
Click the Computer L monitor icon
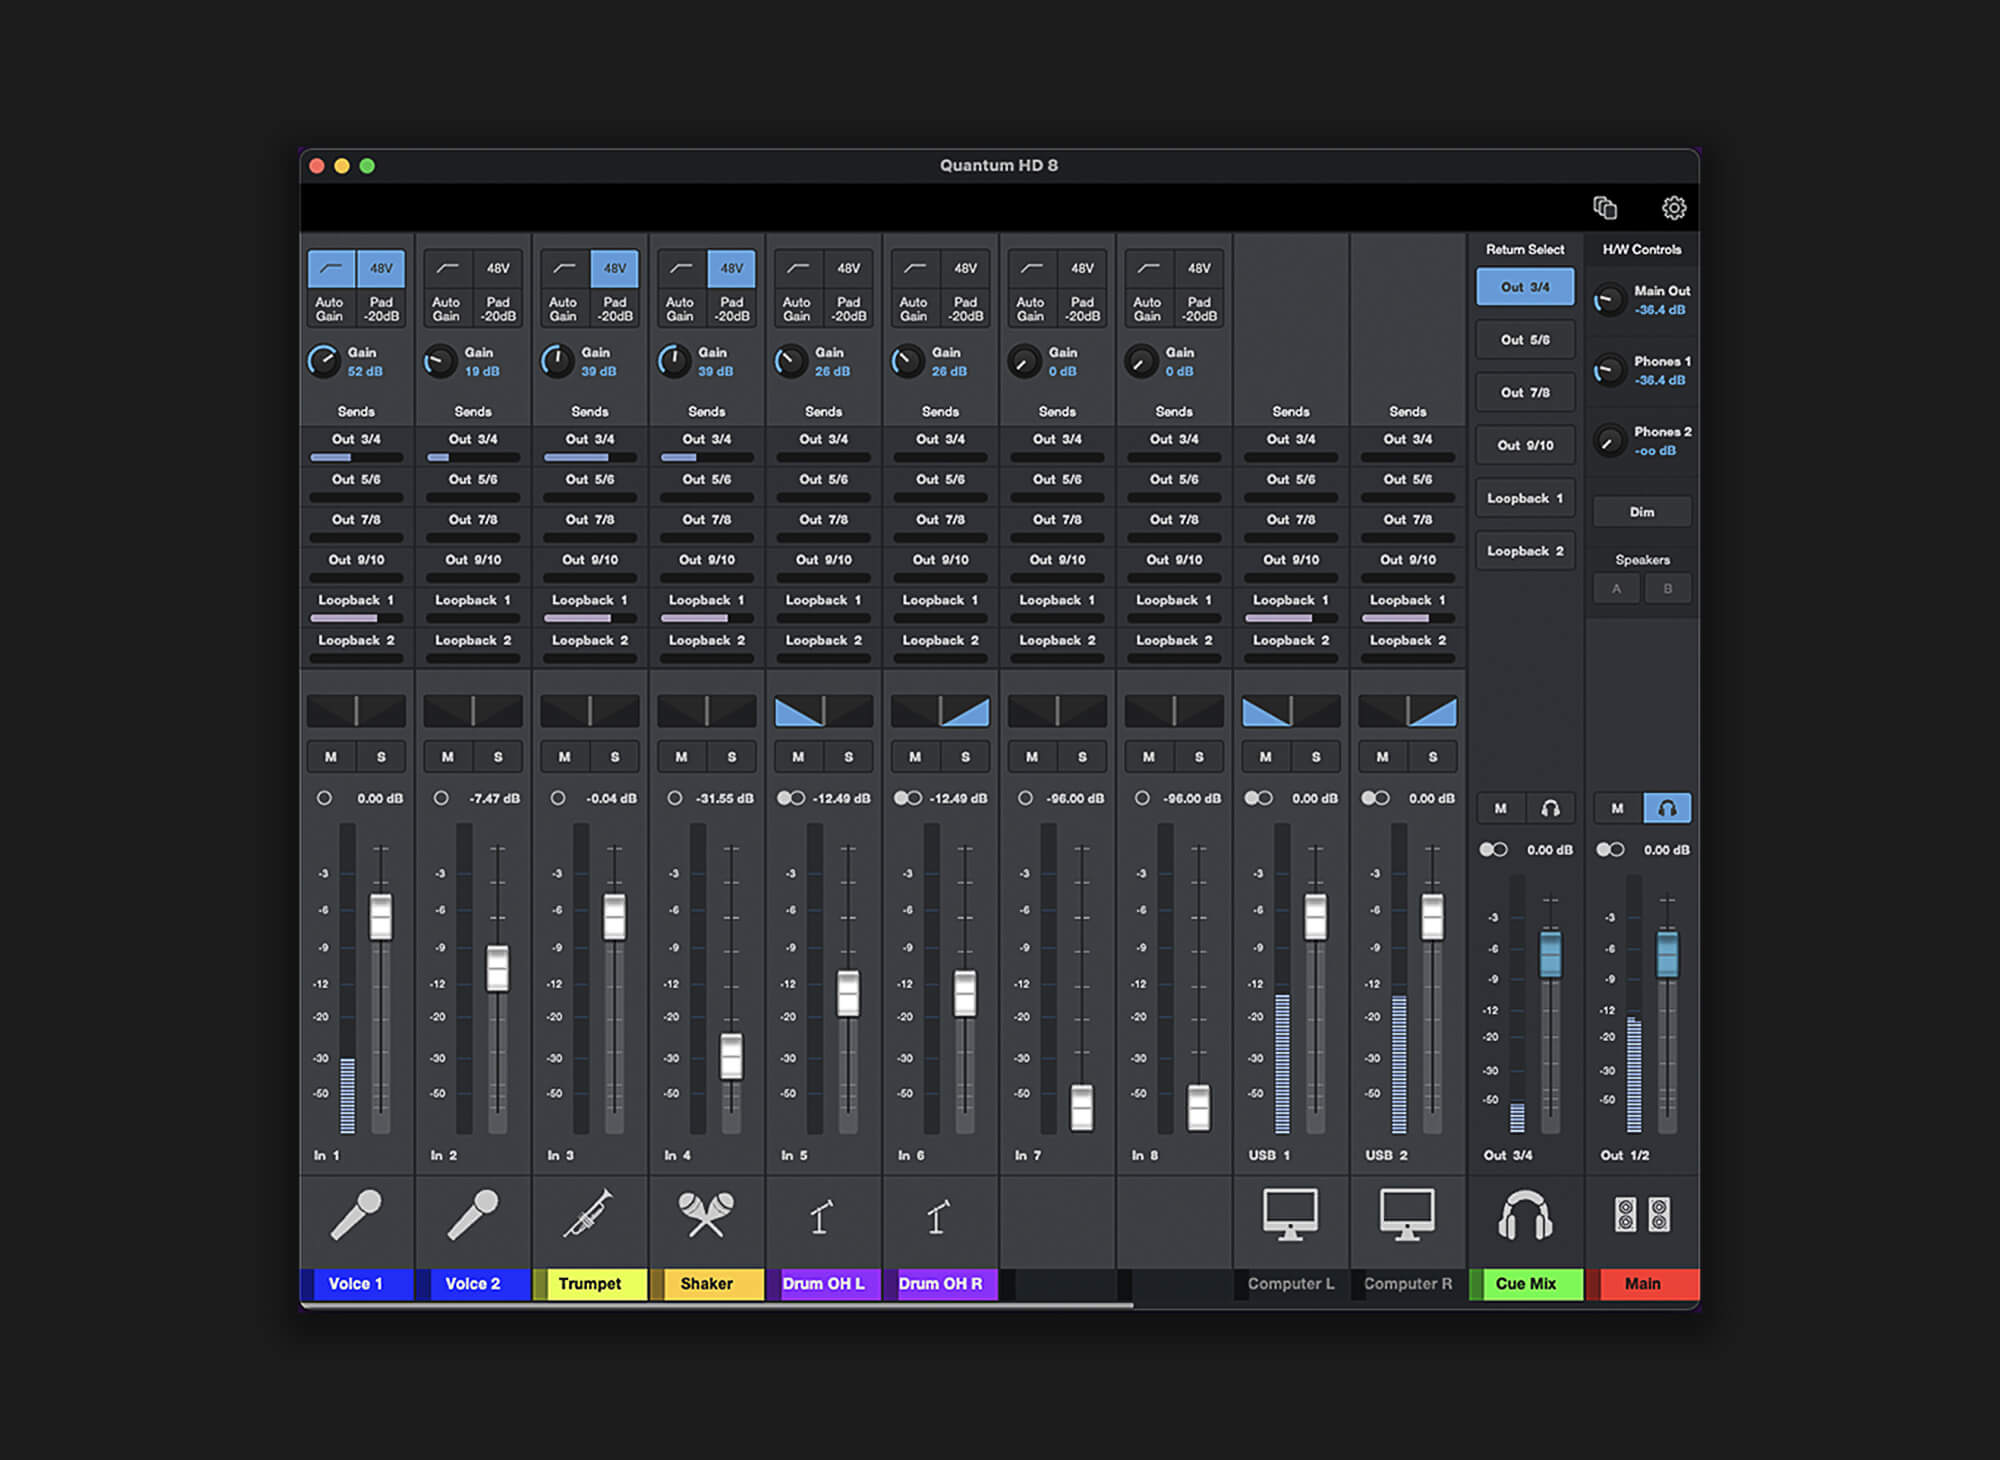point(1290,1214)
